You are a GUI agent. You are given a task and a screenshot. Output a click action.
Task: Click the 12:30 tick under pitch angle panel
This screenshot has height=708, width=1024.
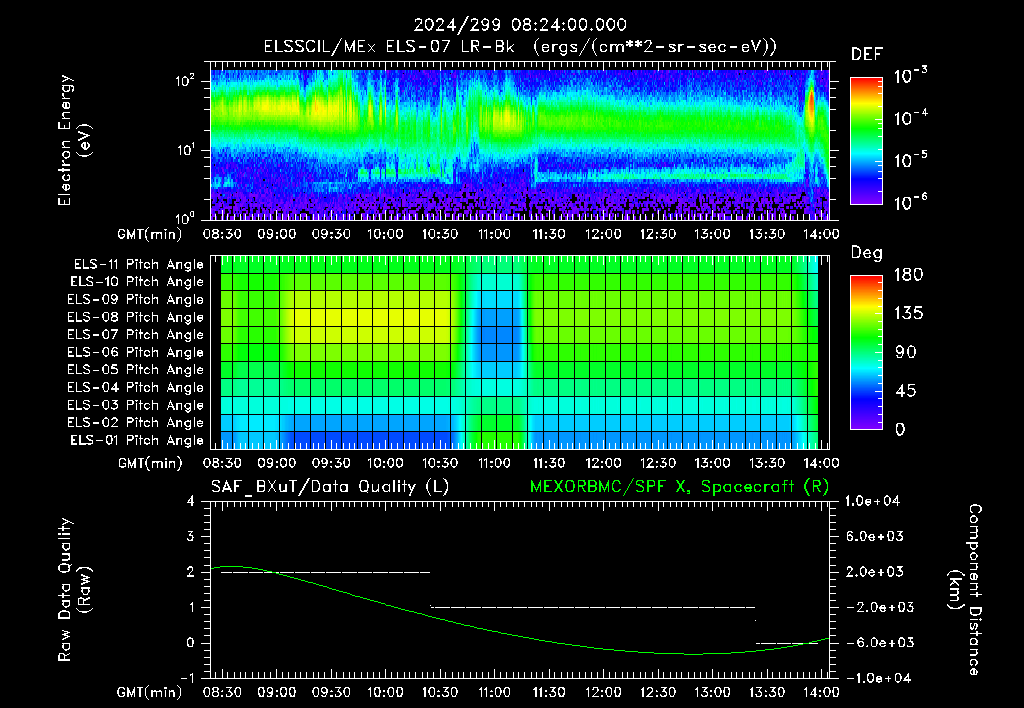(x=658, y=464)
